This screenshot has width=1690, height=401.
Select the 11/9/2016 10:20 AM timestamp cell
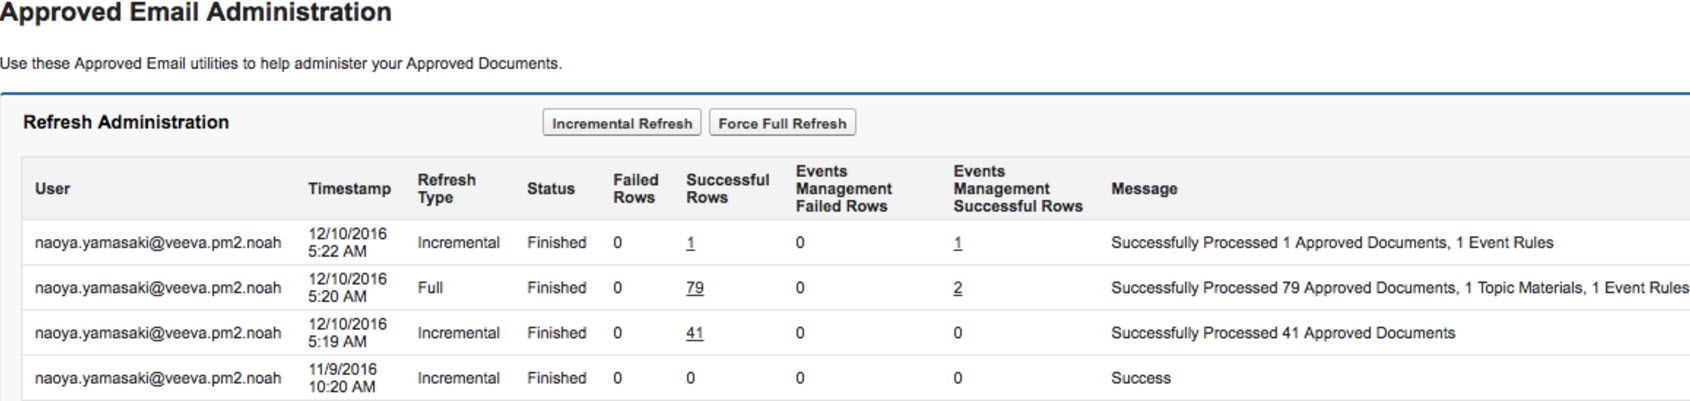tap(342, 378)
